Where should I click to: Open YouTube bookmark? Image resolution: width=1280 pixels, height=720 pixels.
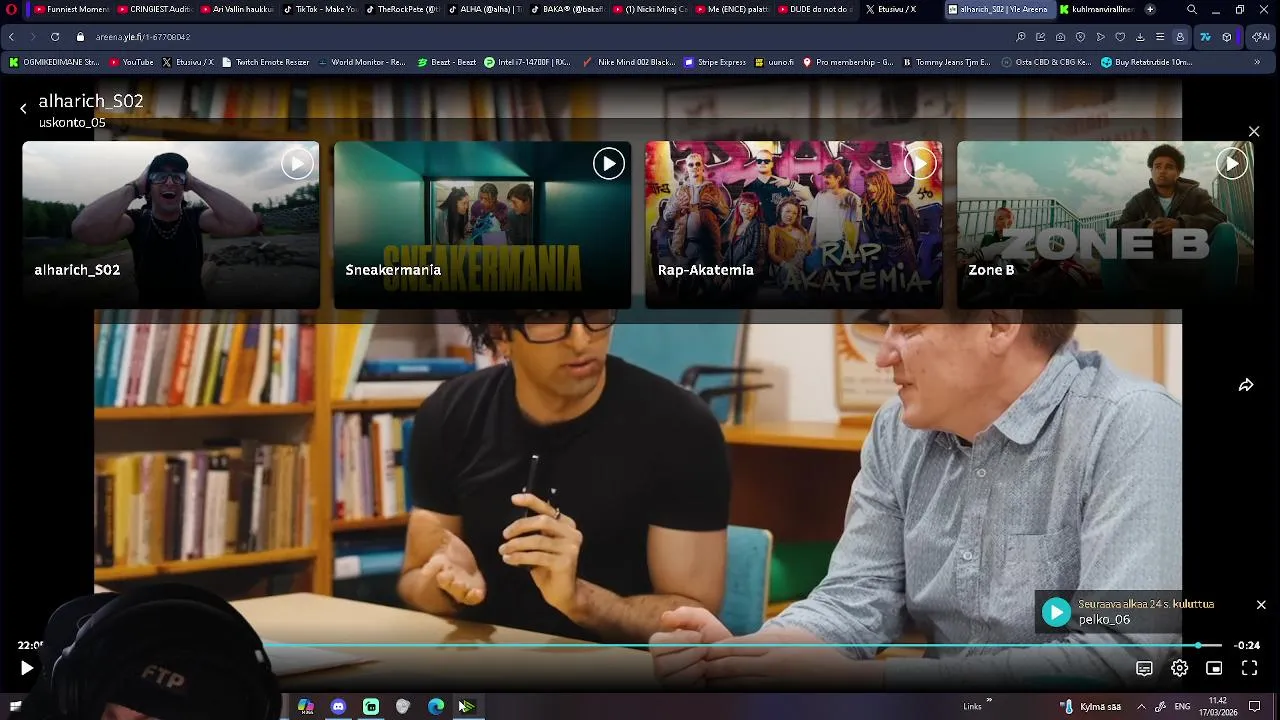(x=131, y=62)
